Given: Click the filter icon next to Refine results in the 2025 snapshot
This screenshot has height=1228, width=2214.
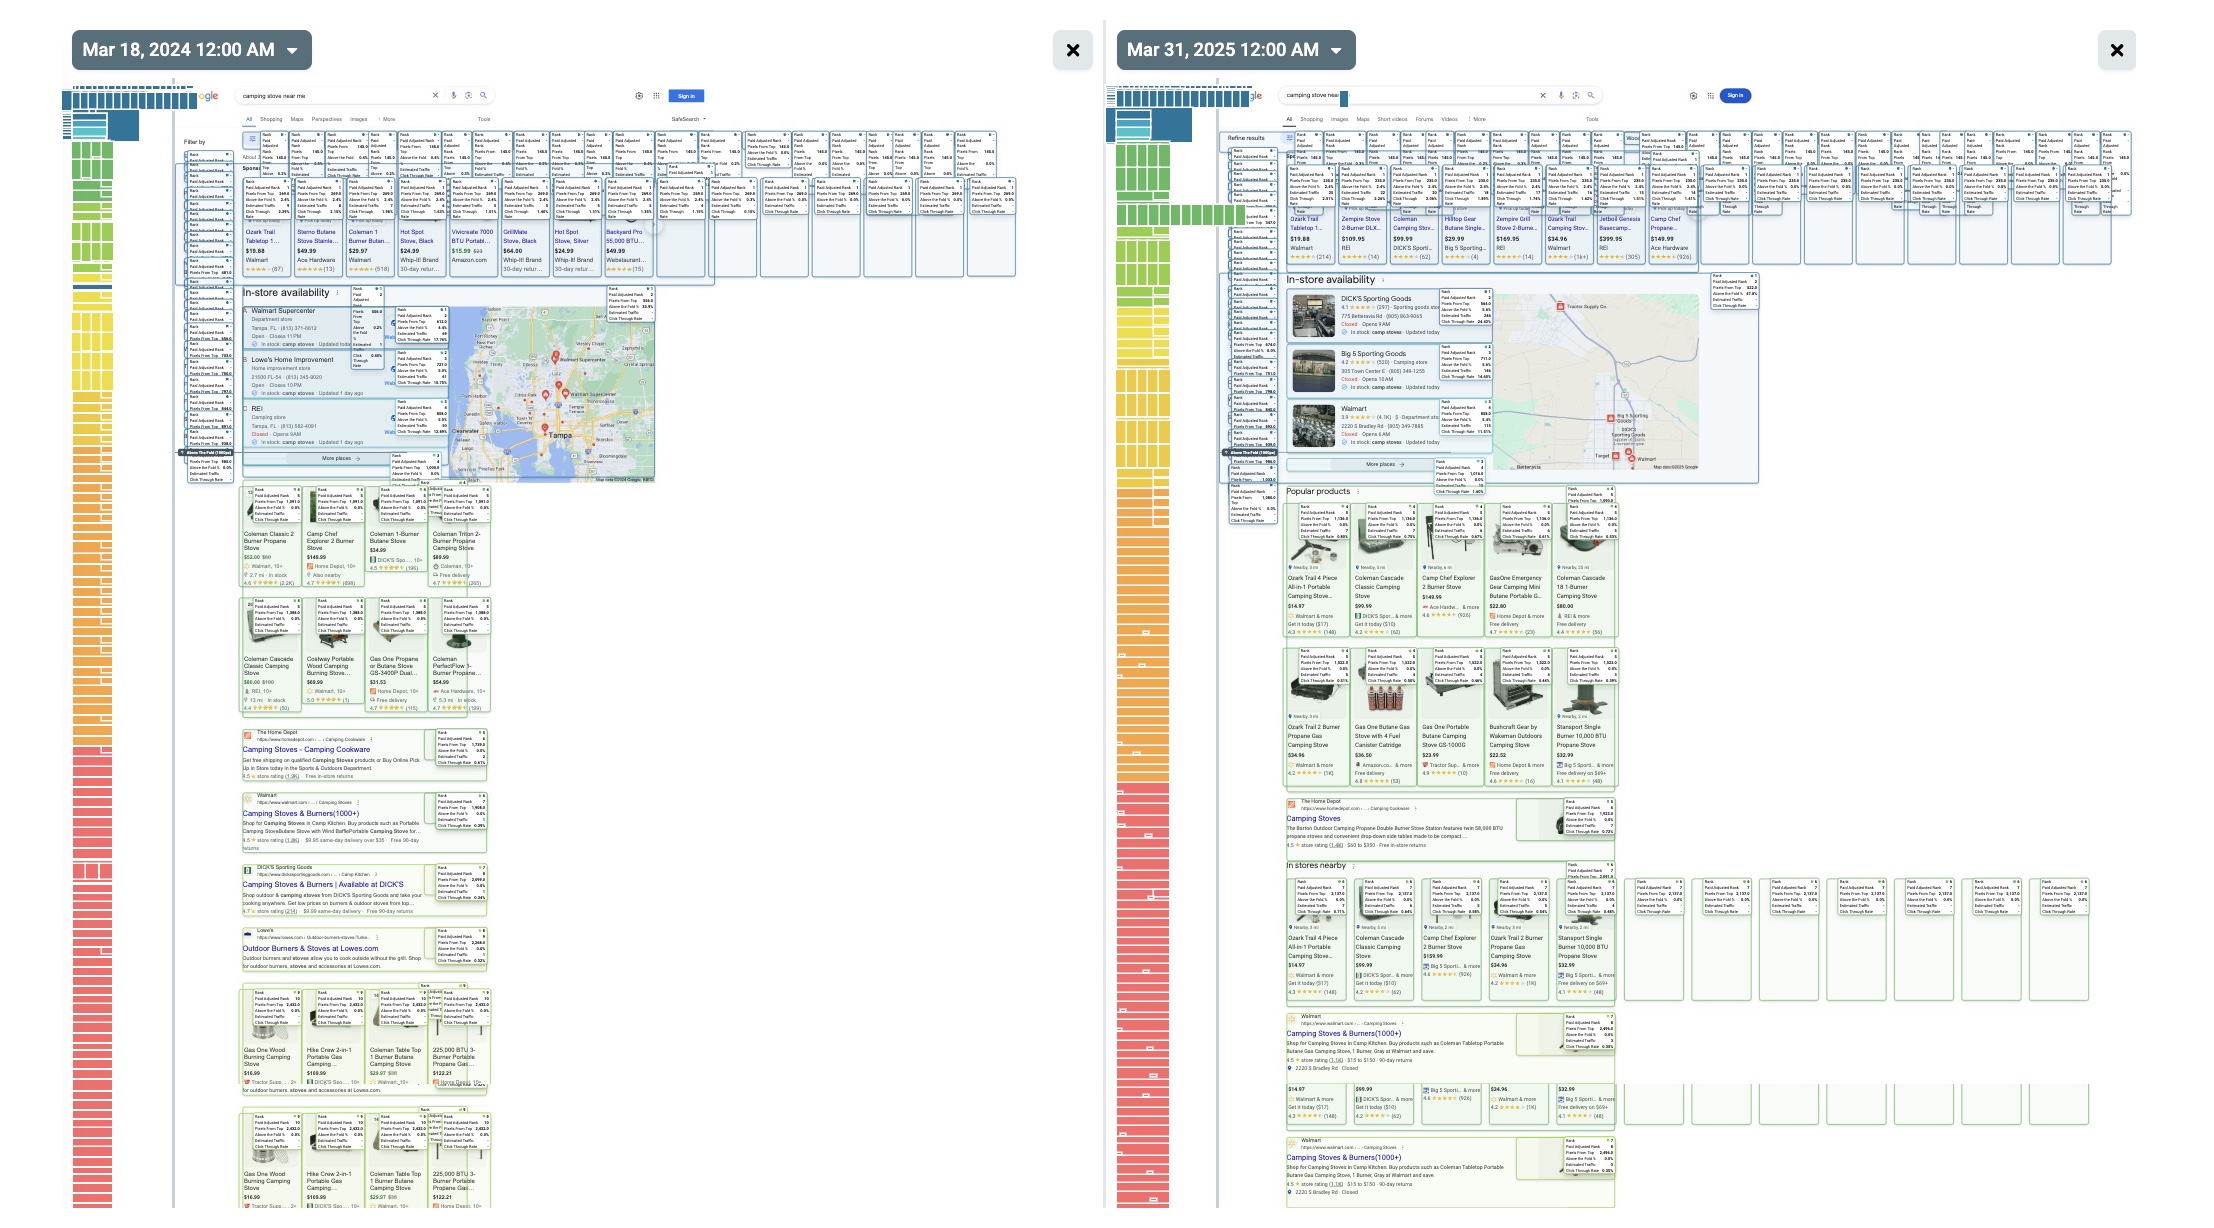Looking at the screenshot, I should (x=1289, y=137).
